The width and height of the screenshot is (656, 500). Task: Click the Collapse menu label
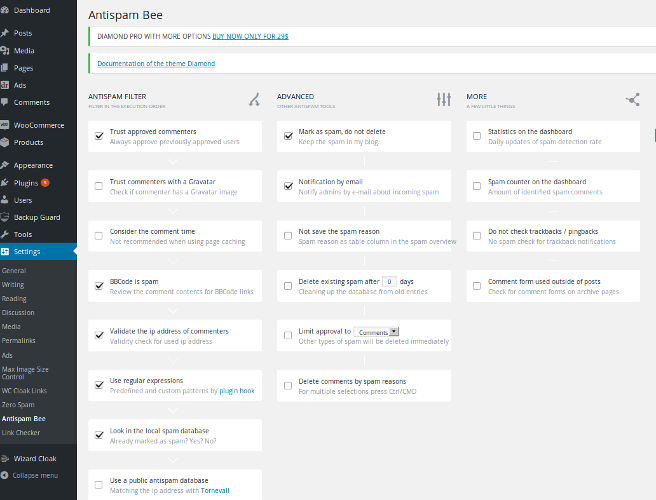35,475
